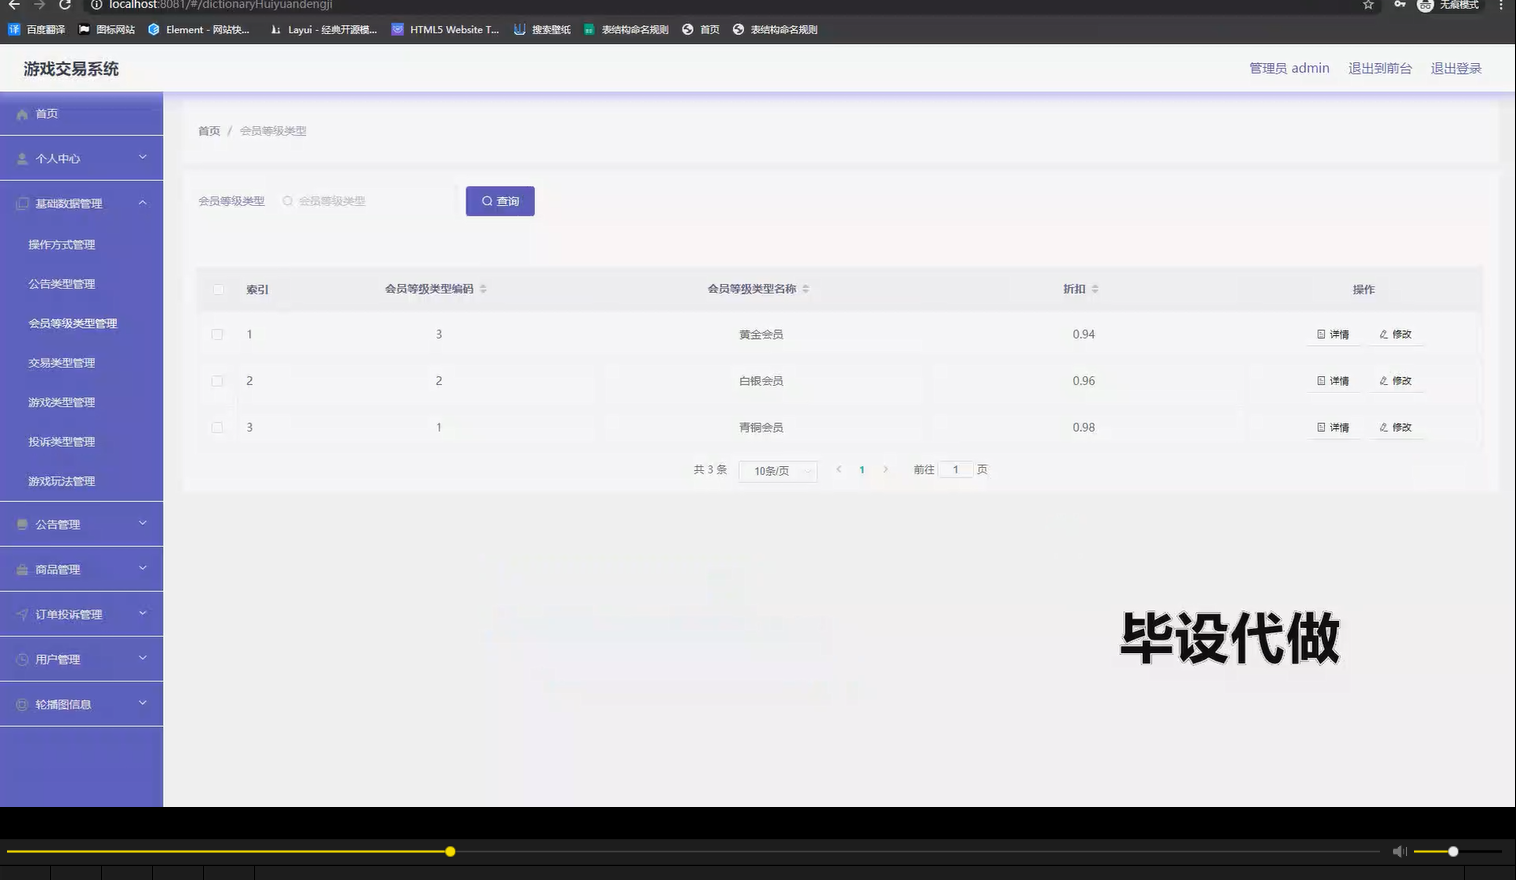Expand the 订单投诉管理 submenu arrow
The height and width of the screenshot is (880, 1516).
click(143, 613)
